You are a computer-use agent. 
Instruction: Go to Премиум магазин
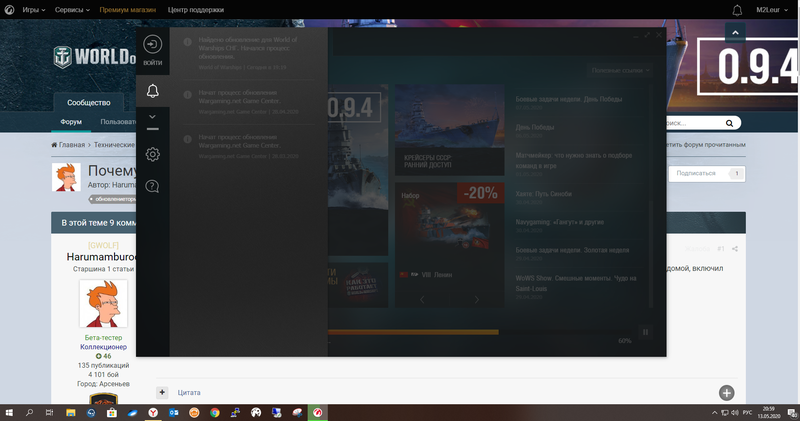[x=128, y=10]
